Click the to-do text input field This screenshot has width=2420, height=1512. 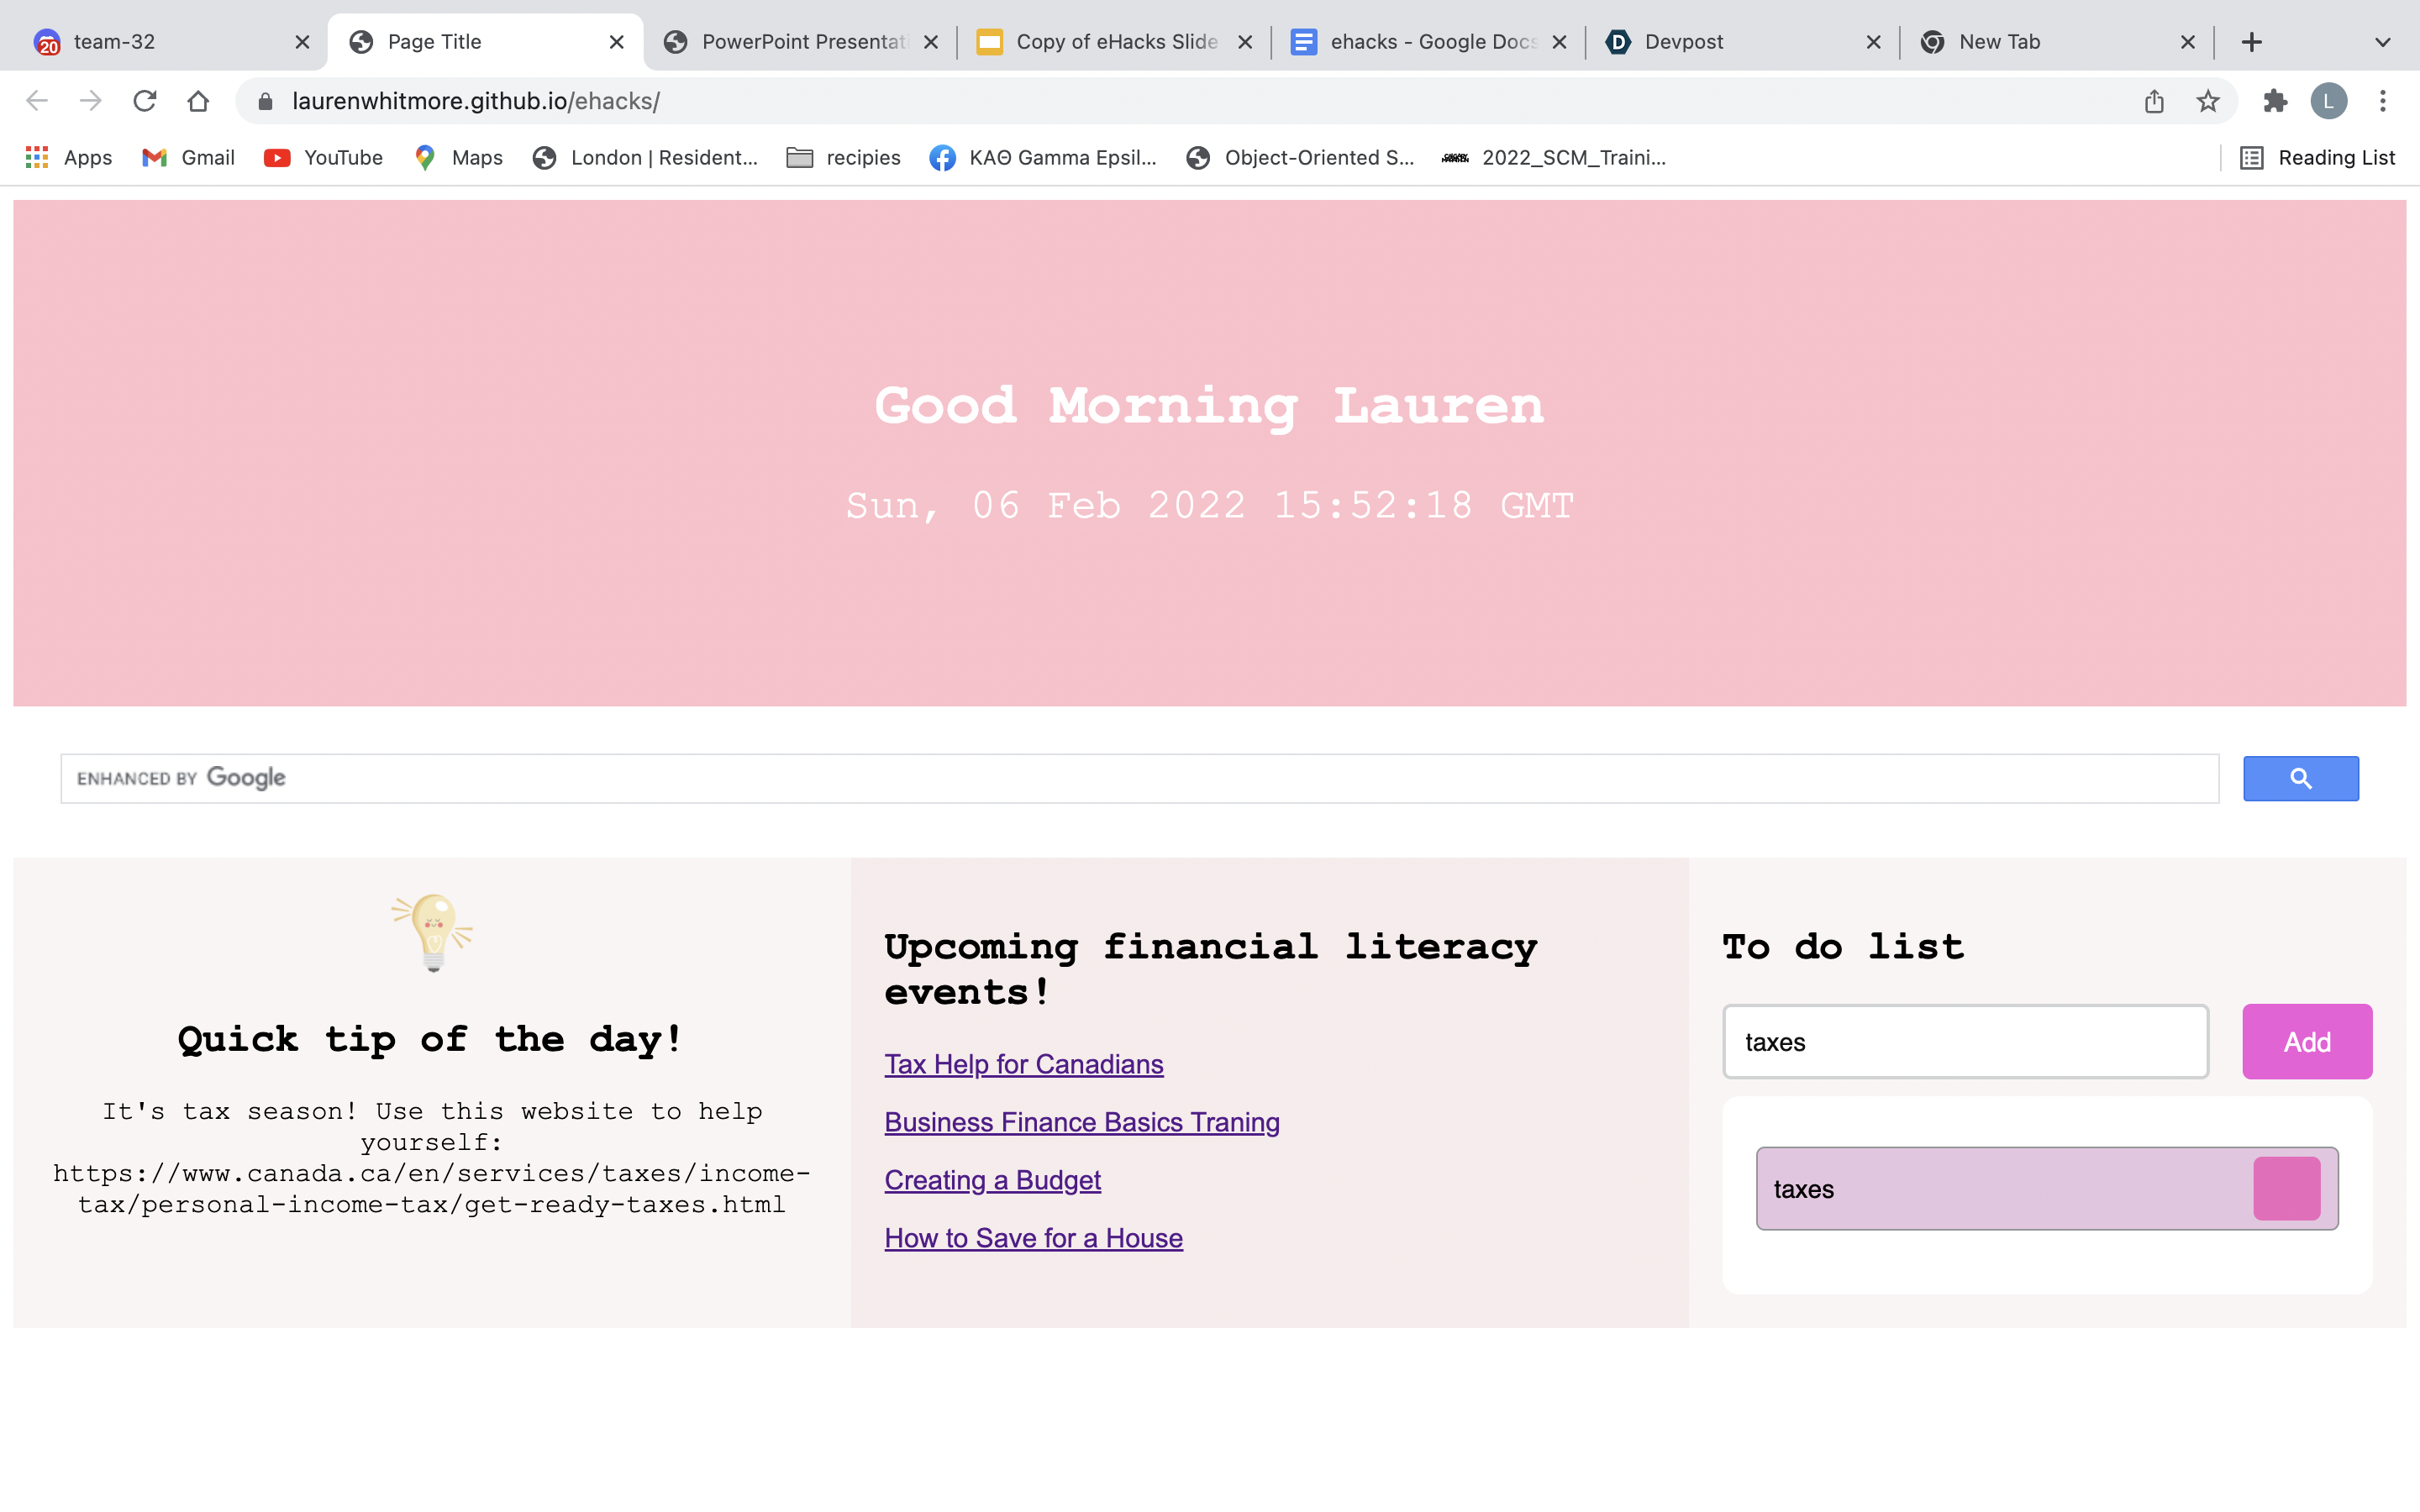(1965, 1042)
